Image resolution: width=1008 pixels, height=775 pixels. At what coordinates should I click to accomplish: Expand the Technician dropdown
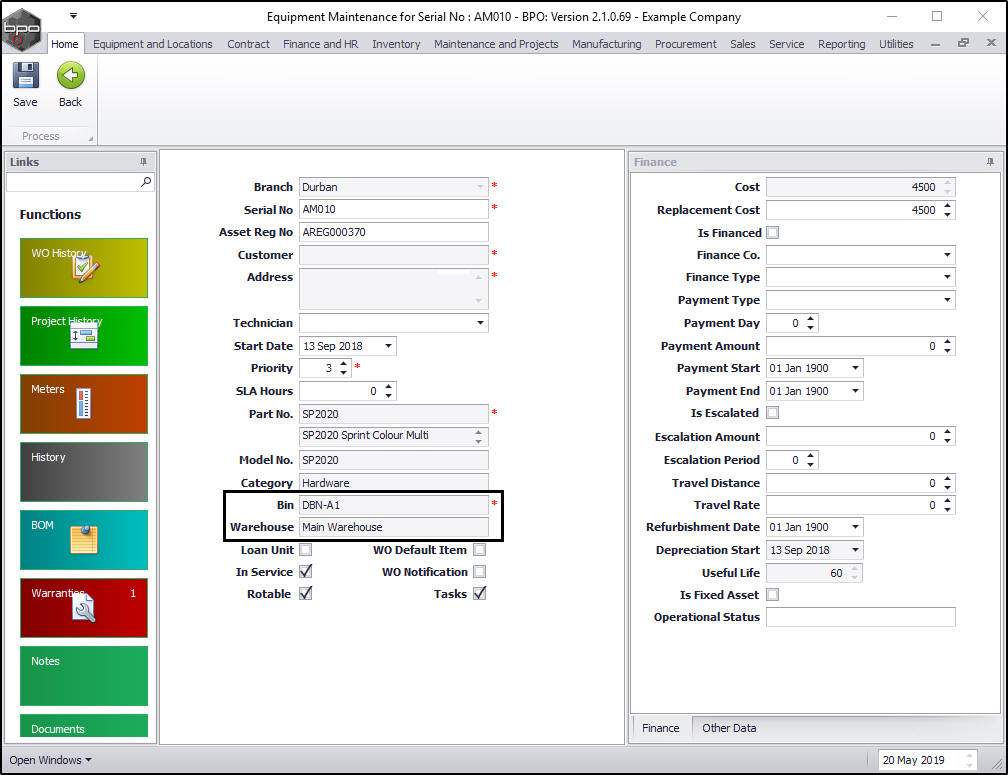pos(480,323)
